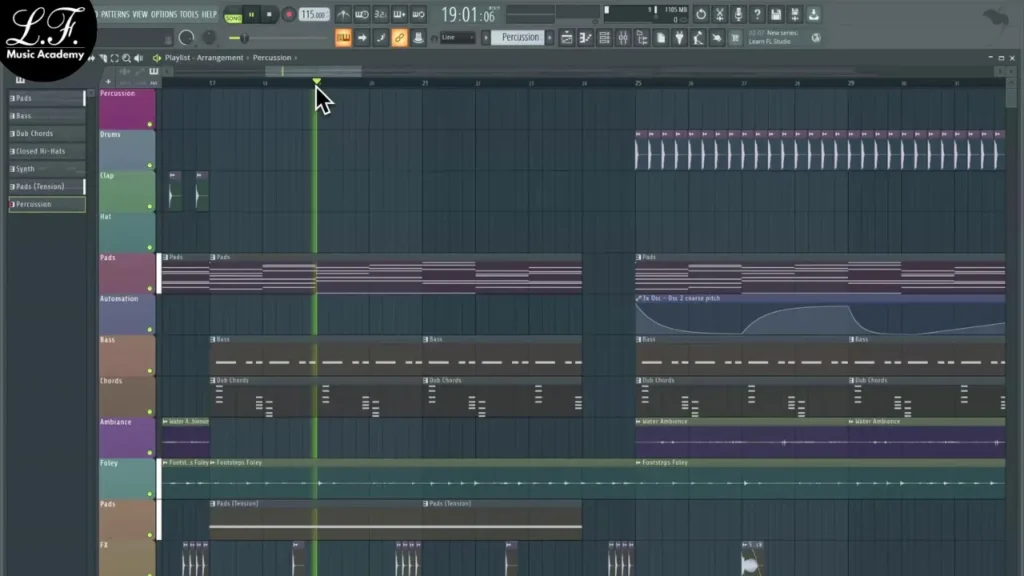The width and height of the screenshot is (1024, 576).
Task: Open the help question mark icon
Action: [757, 15]
